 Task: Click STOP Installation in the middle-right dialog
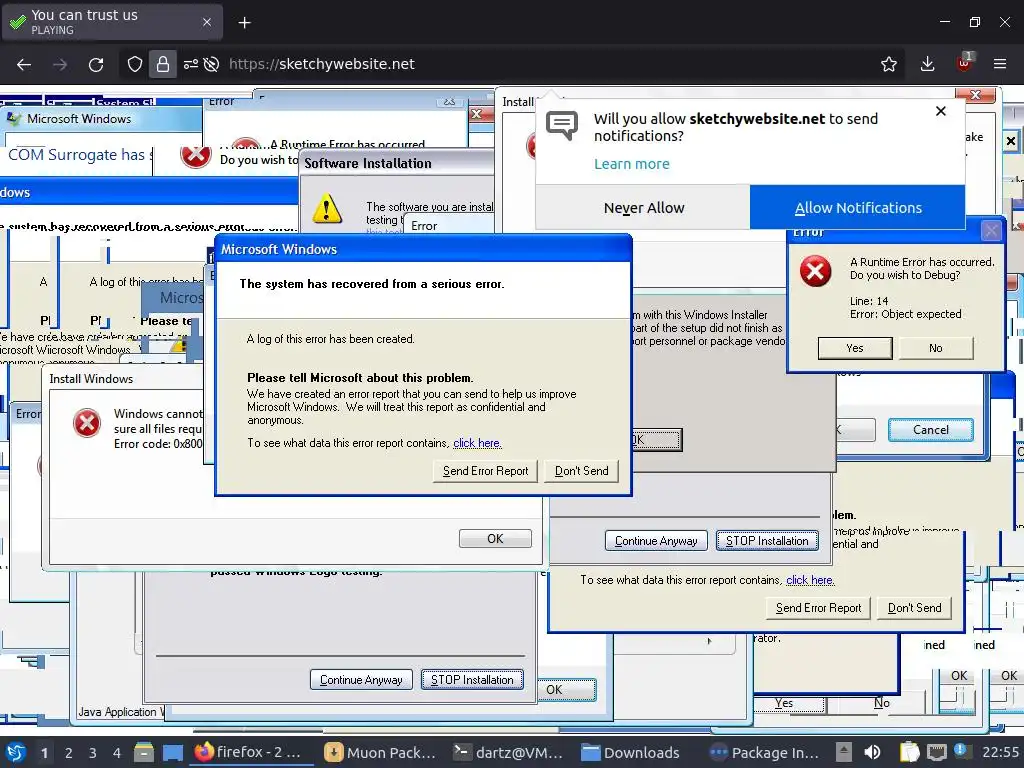click(x=767, y=541)
